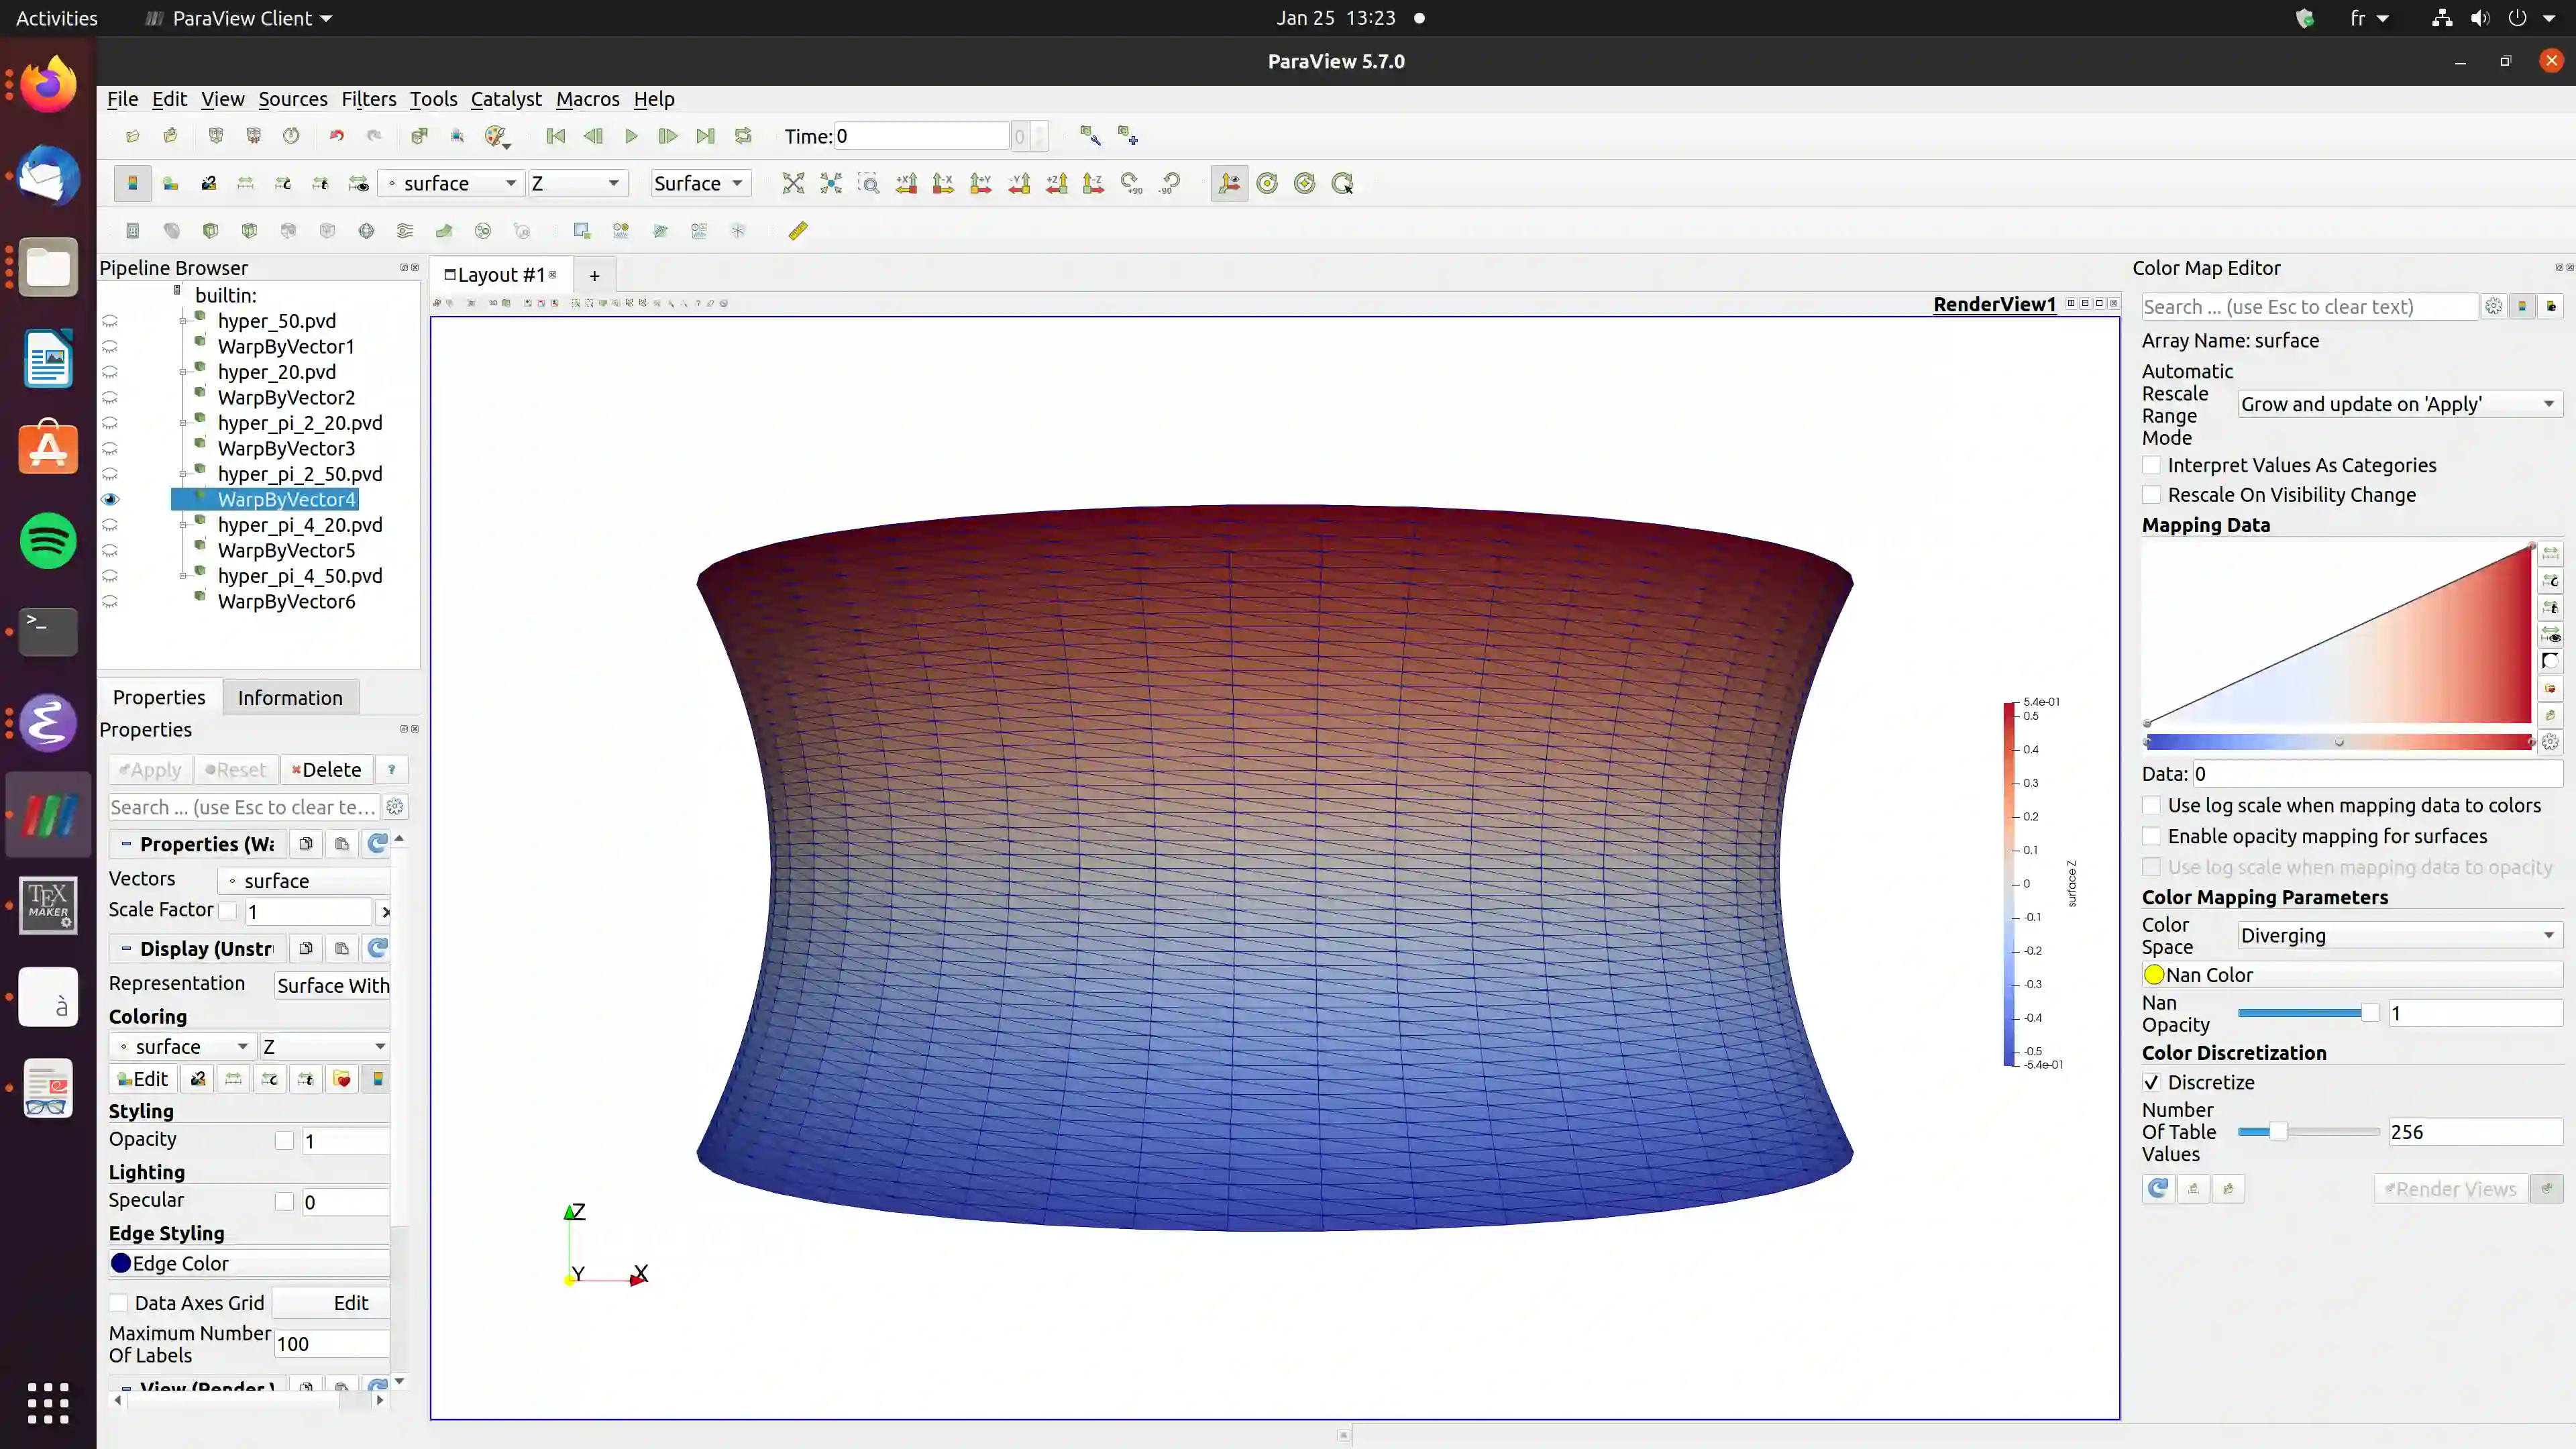Open the Filters menu
This screenshot has width=2576, height=1449.
pyautogui.click(x=368, y=99)
